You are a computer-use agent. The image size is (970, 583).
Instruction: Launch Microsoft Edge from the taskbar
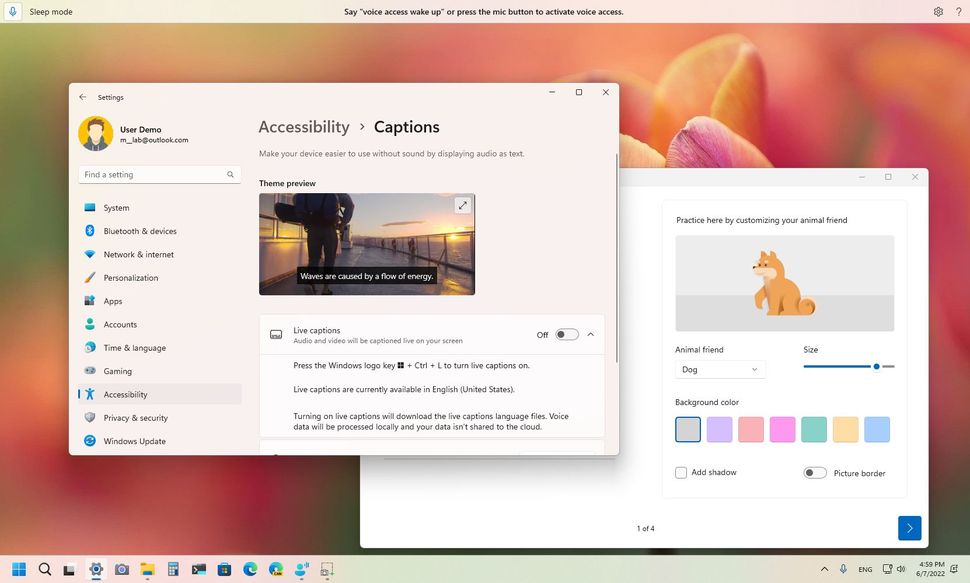click(249, 570)
